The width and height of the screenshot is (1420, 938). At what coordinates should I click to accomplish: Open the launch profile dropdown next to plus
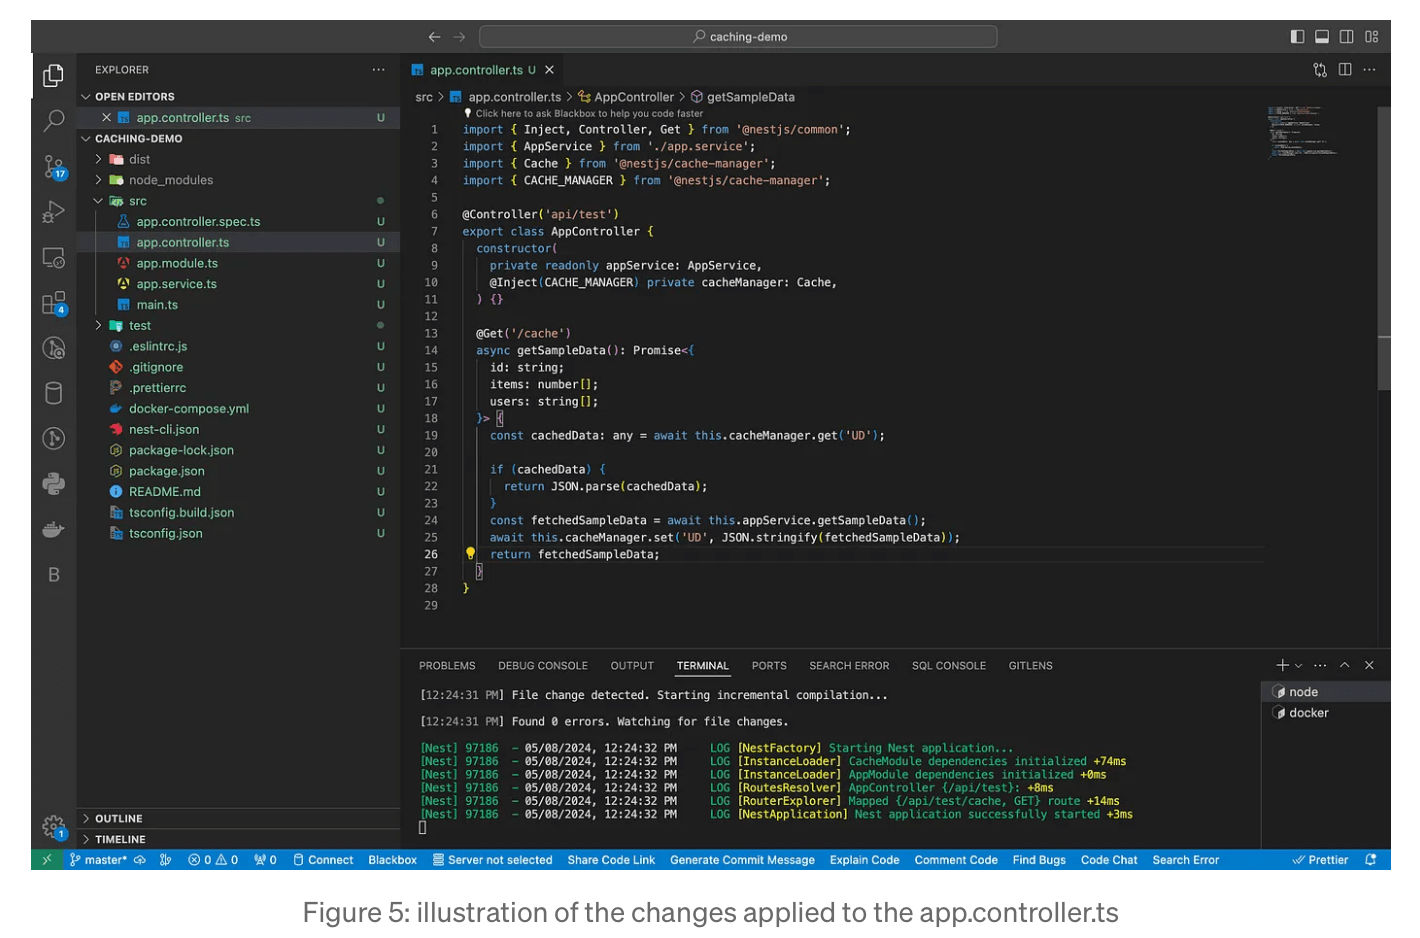(1299, 666)
